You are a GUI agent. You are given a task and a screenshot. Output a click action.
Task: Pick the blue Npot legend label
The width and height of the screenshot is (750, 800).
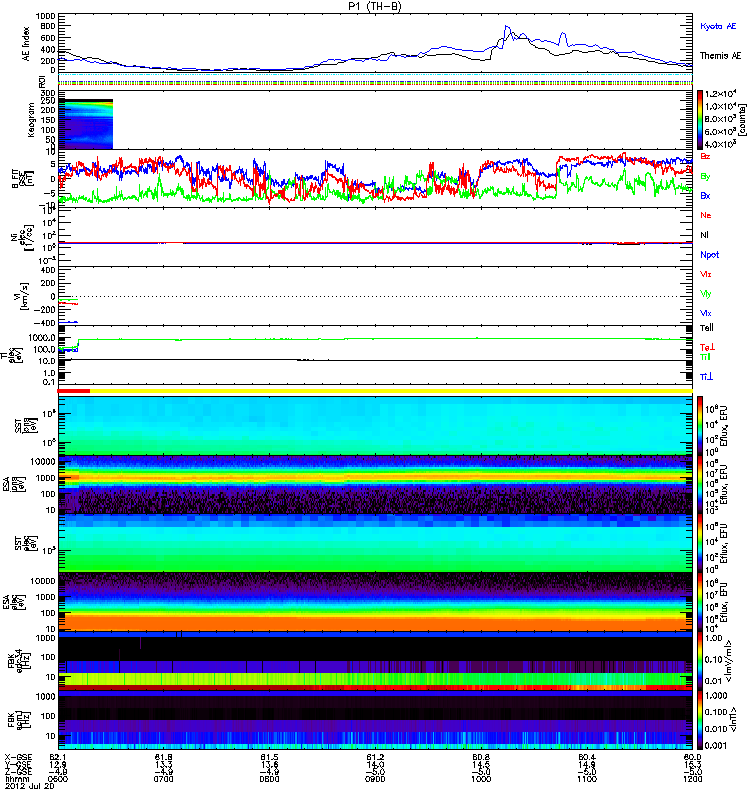(x=709, y=255)
